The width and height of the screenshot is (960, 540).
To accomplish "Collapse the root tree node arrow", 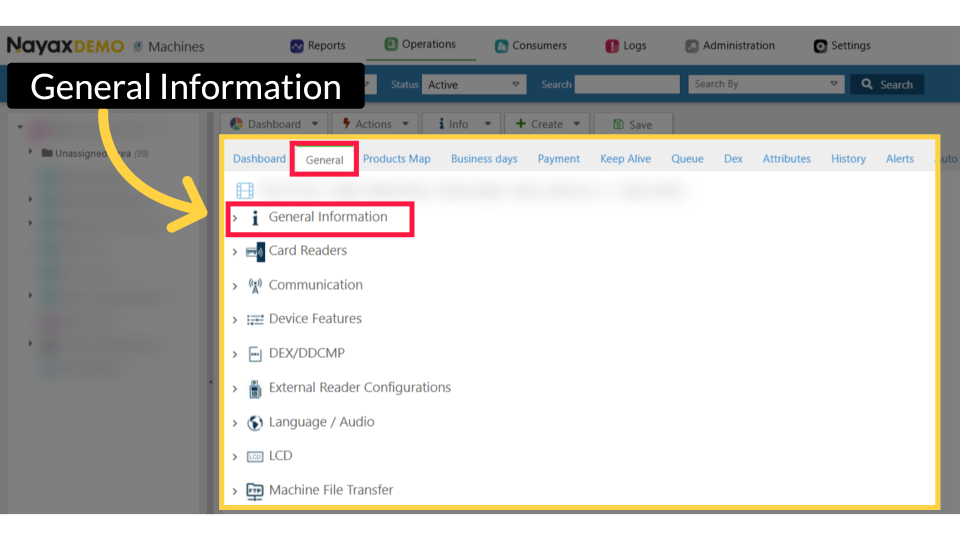I will (20, 127).
